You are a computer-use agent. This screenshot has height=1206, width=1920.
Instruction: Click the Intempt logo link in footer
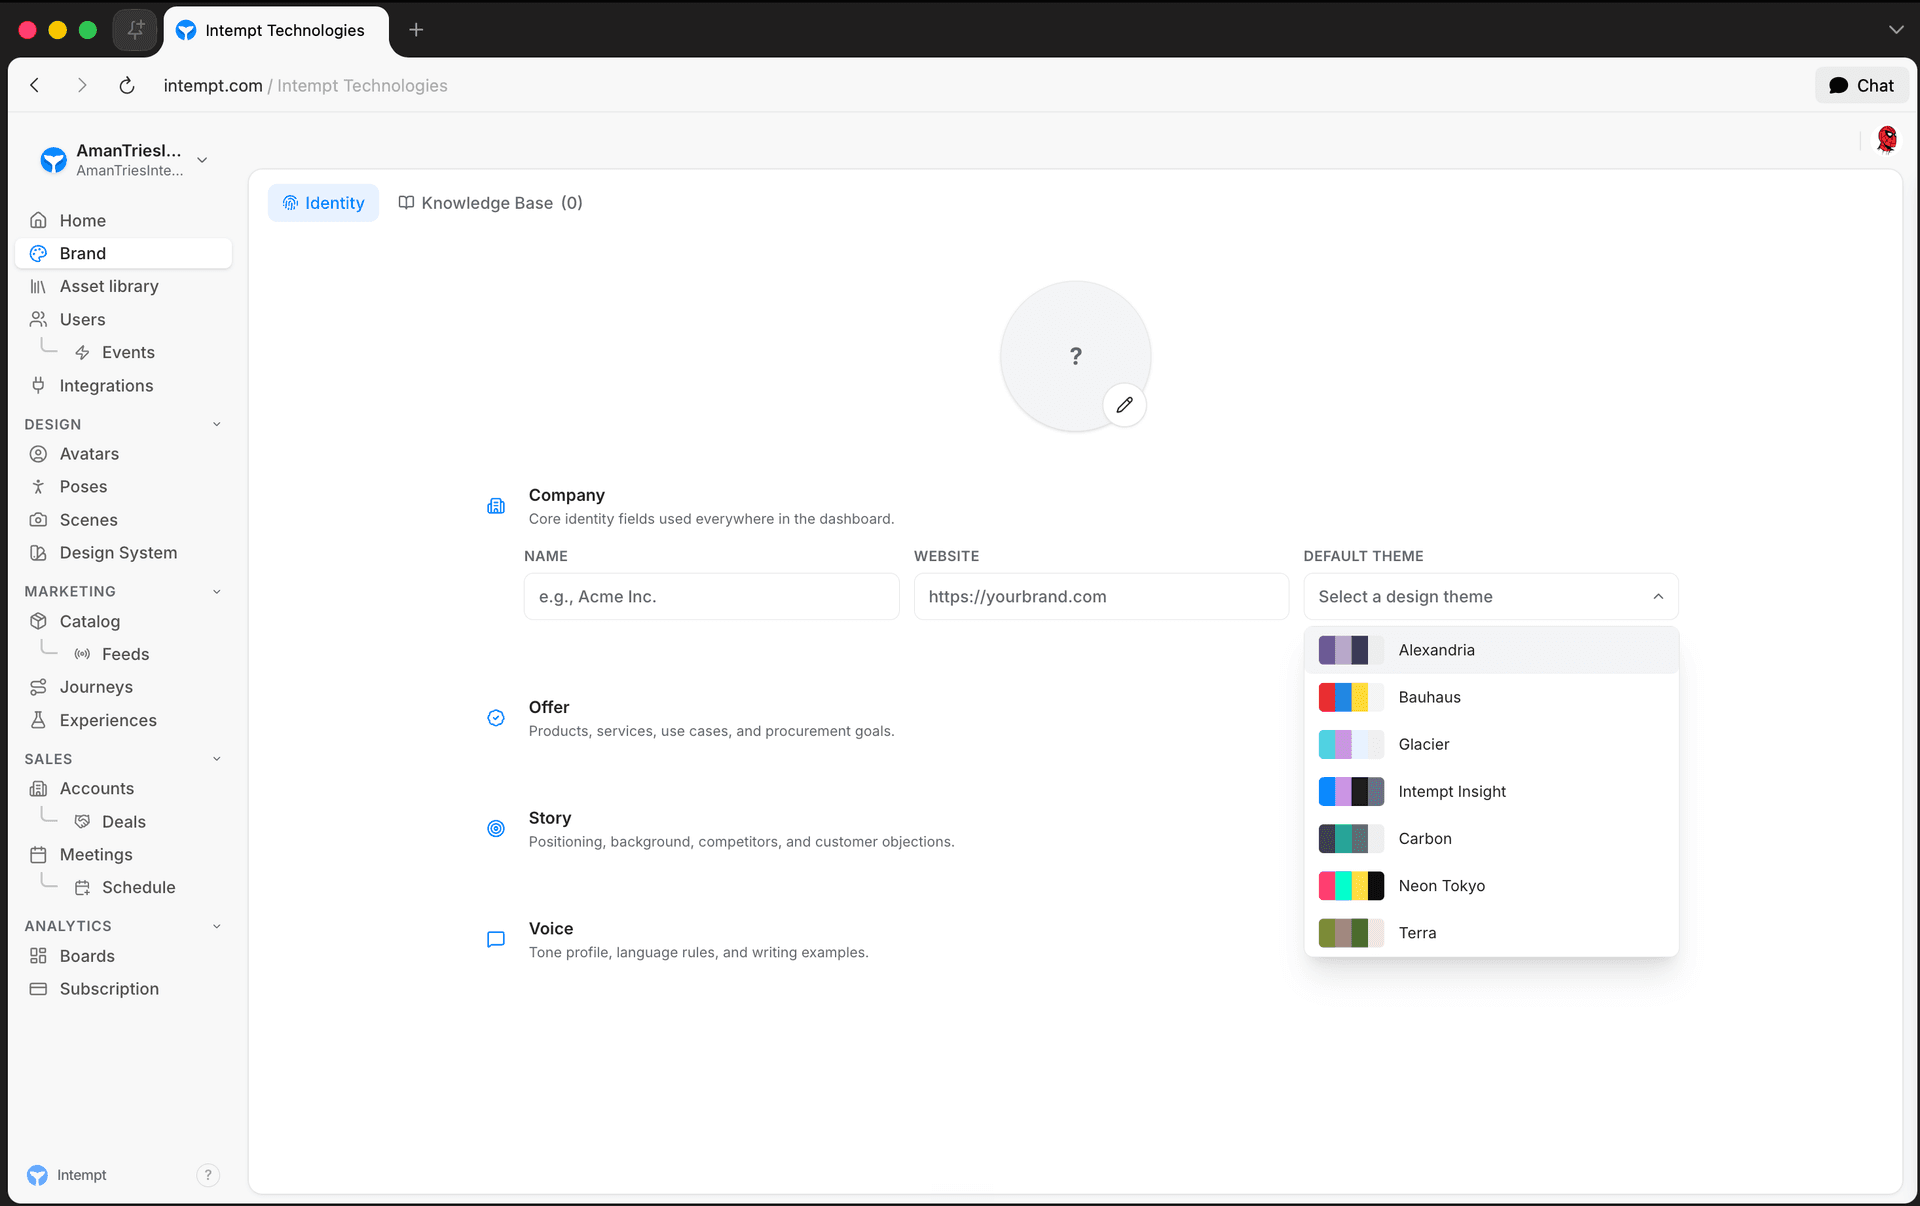click(66, 1175)
